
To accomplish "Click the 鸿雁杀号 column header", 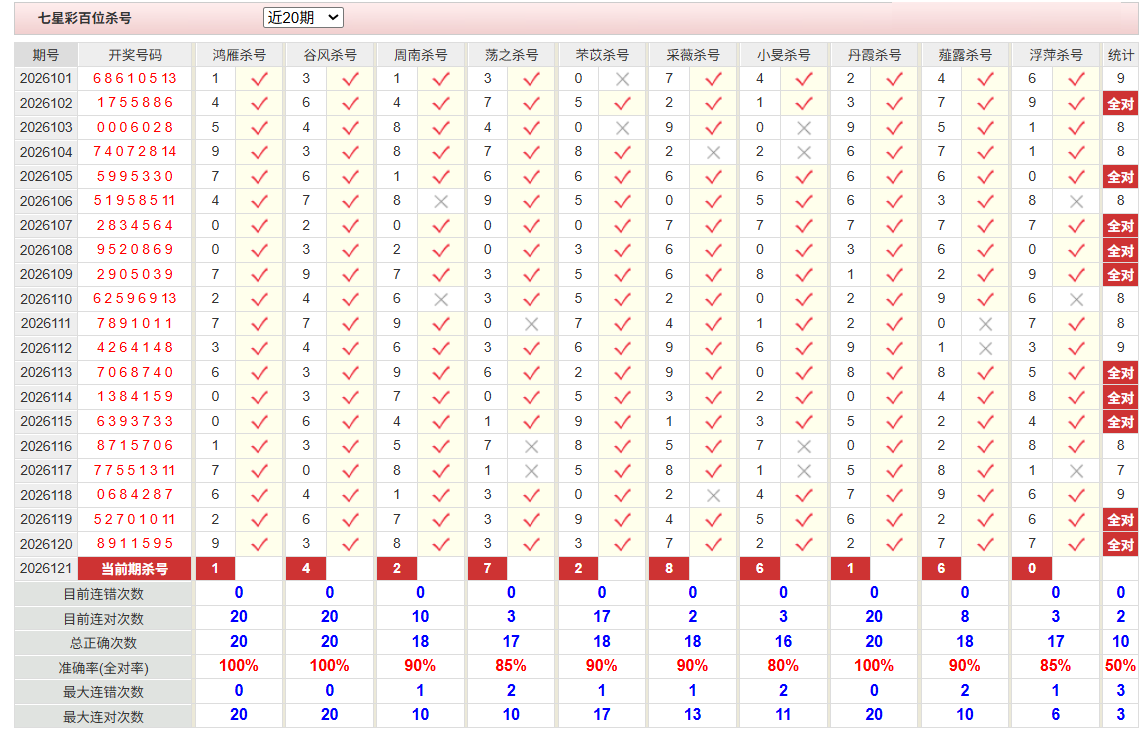I will (x=239, y=55).
